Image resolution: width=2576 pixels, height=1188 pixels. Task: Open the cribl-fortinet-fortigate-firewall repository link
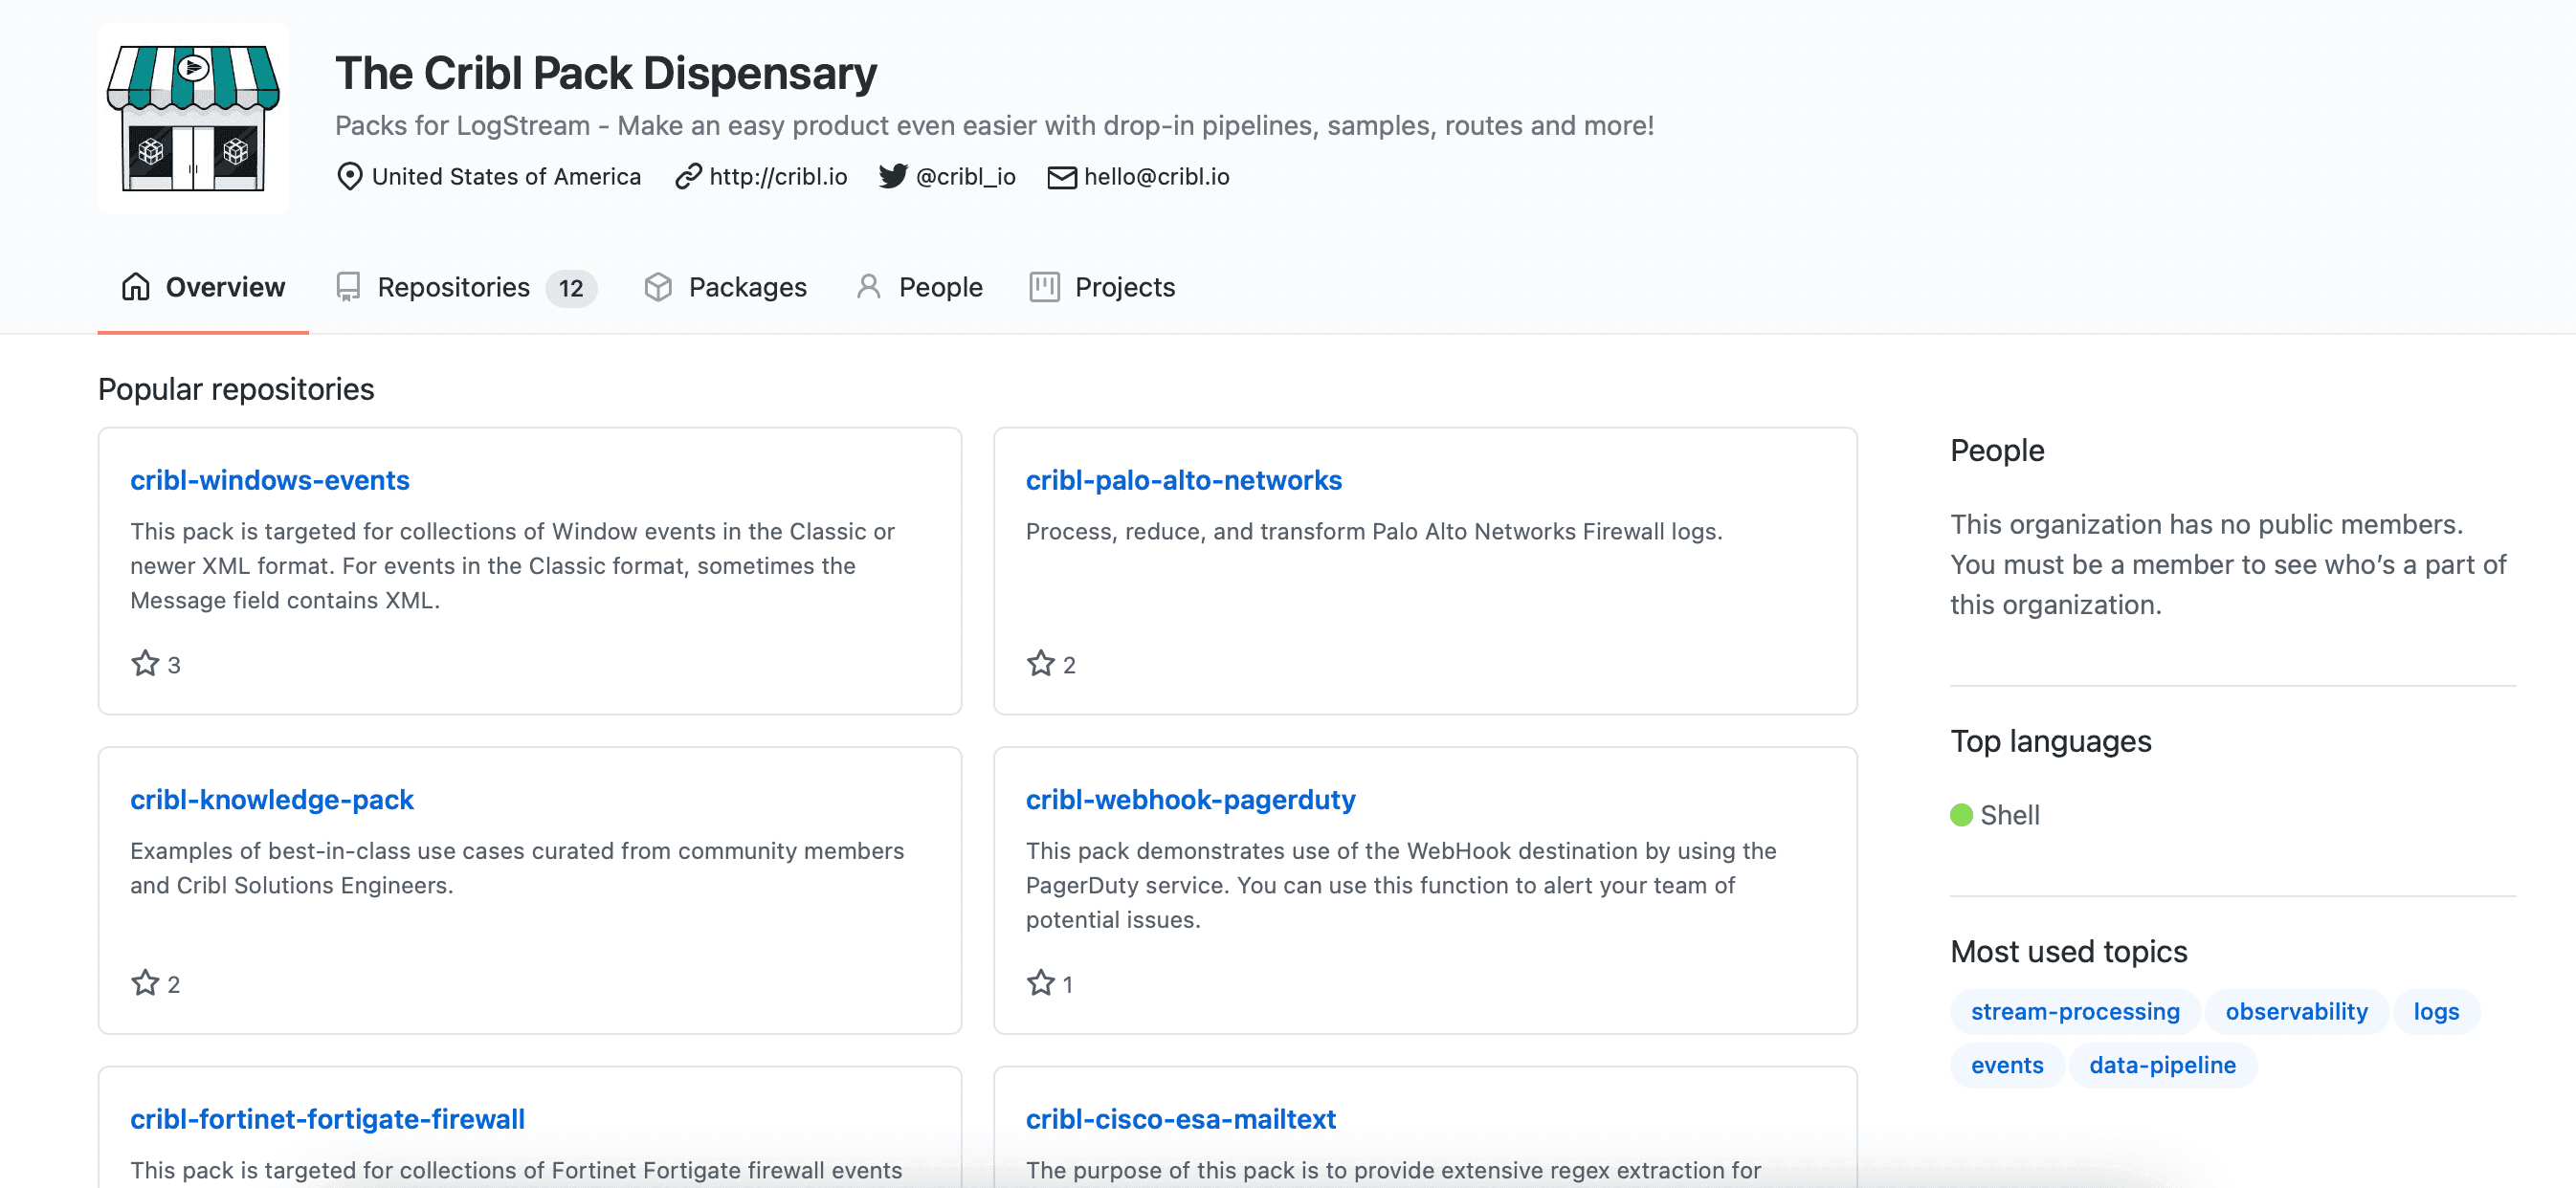click(x=327, y=1119)
